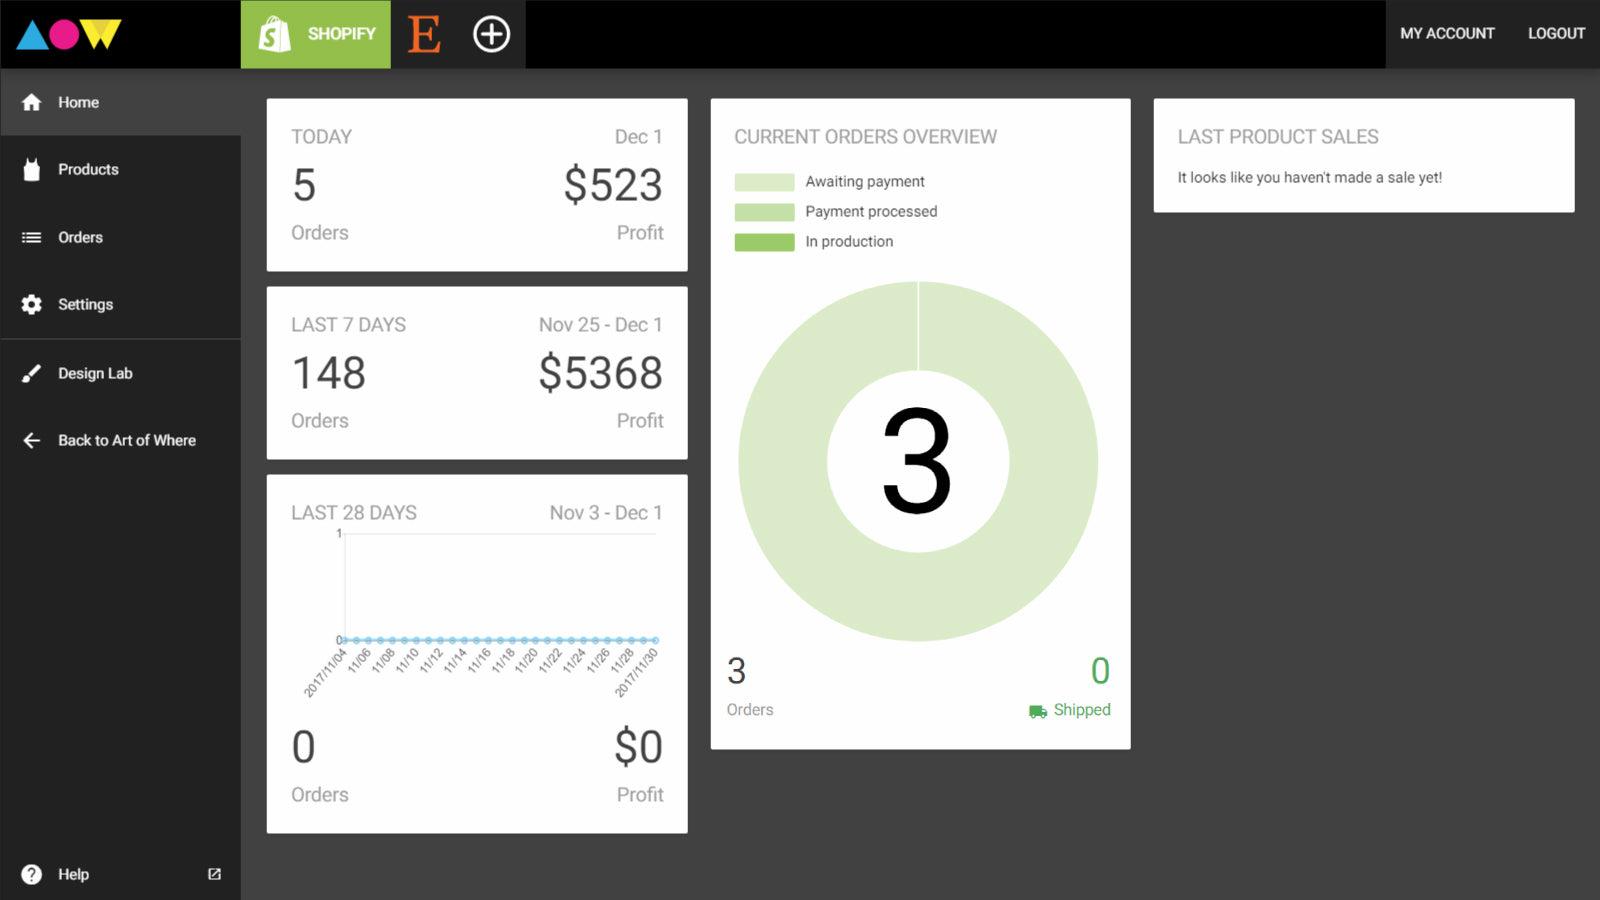
Task: Switch to the Shopify tab
Action: point(315,33)
